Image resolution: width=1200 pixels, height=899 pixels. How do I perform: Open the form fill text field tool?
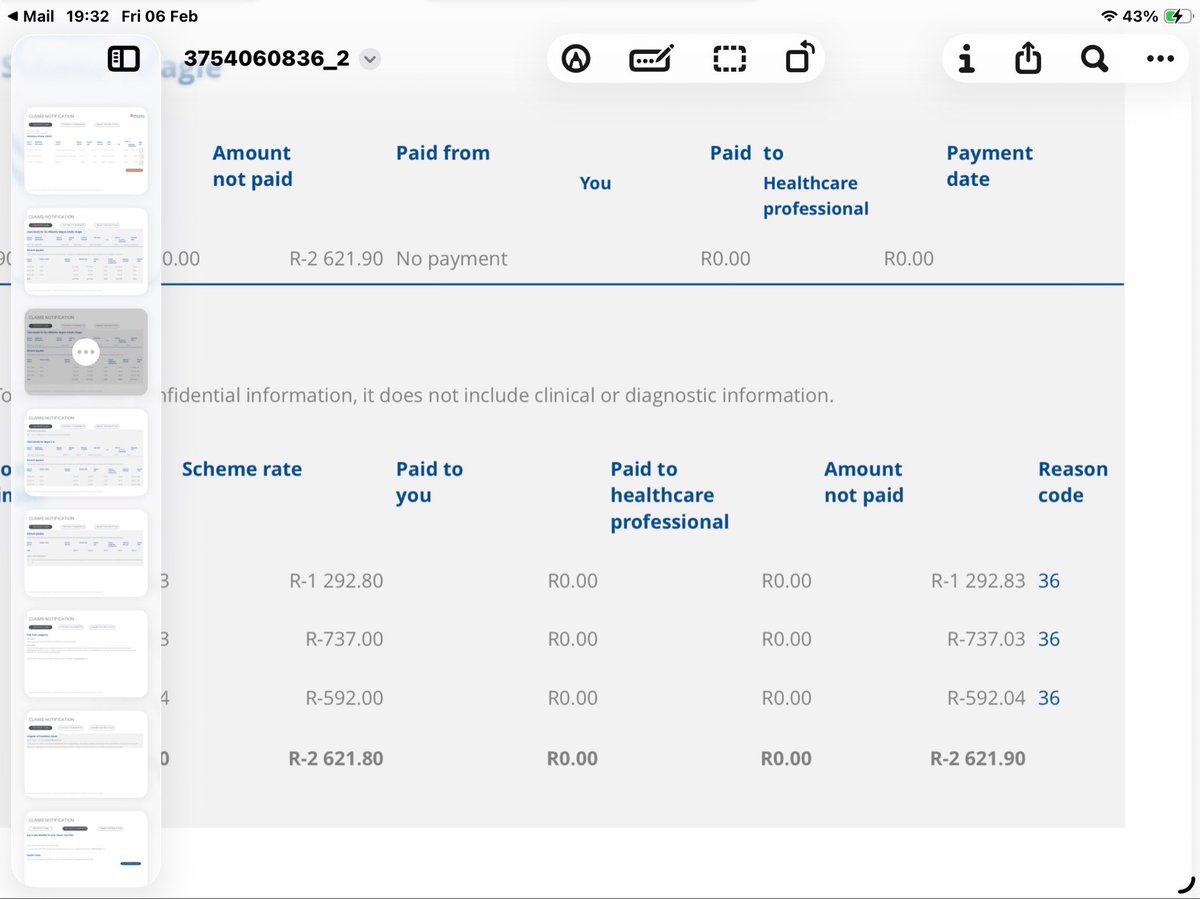tap(651, 60)
